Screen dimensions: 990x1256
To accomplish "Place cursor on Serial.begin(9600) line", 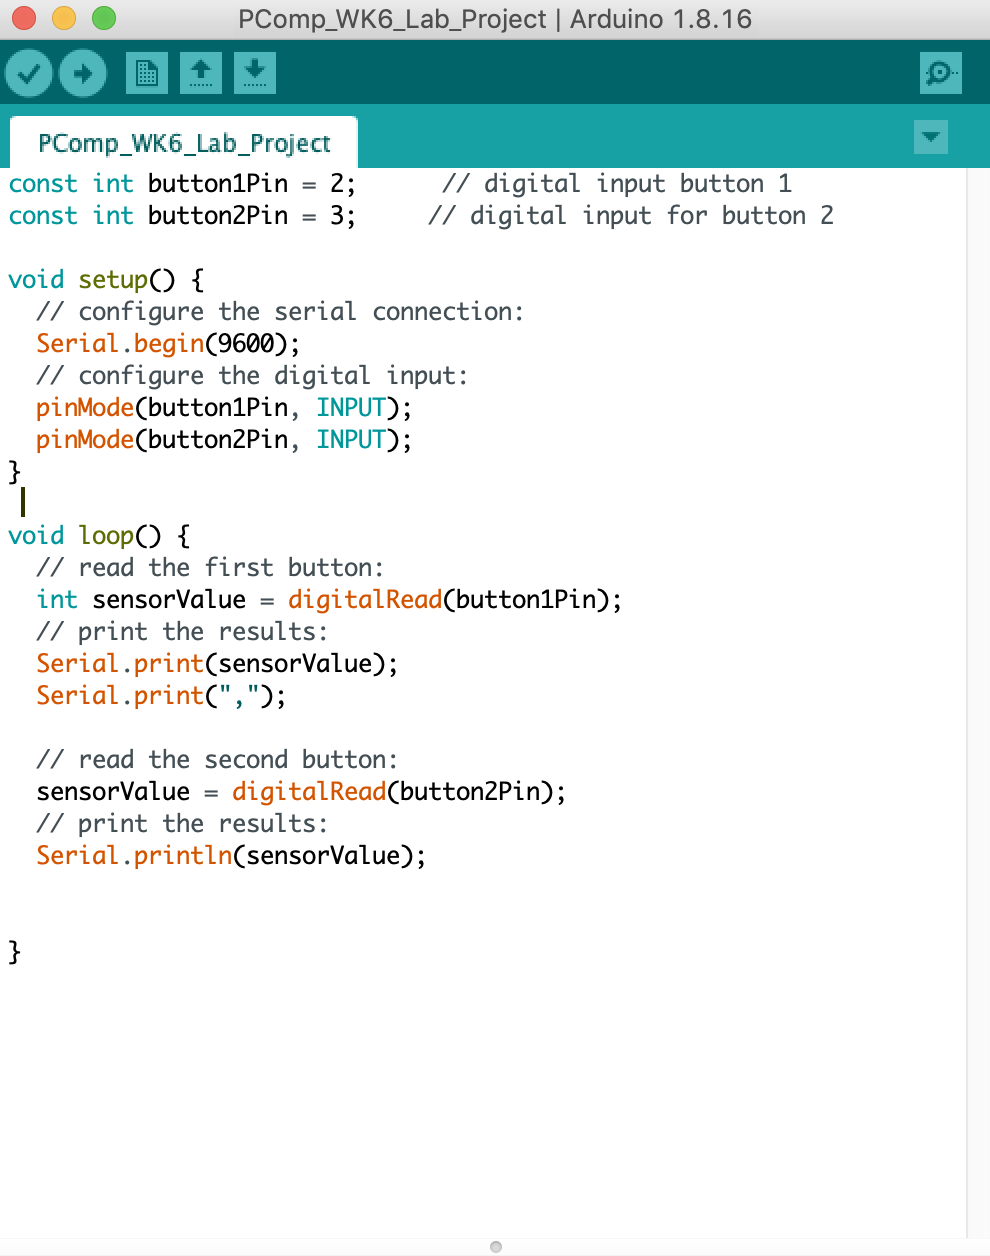I will click(x=168, y=344).
